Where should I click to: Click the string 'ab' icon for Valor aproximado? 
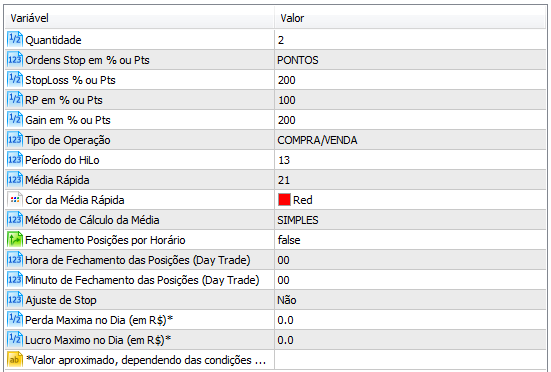tap(15, 360)
